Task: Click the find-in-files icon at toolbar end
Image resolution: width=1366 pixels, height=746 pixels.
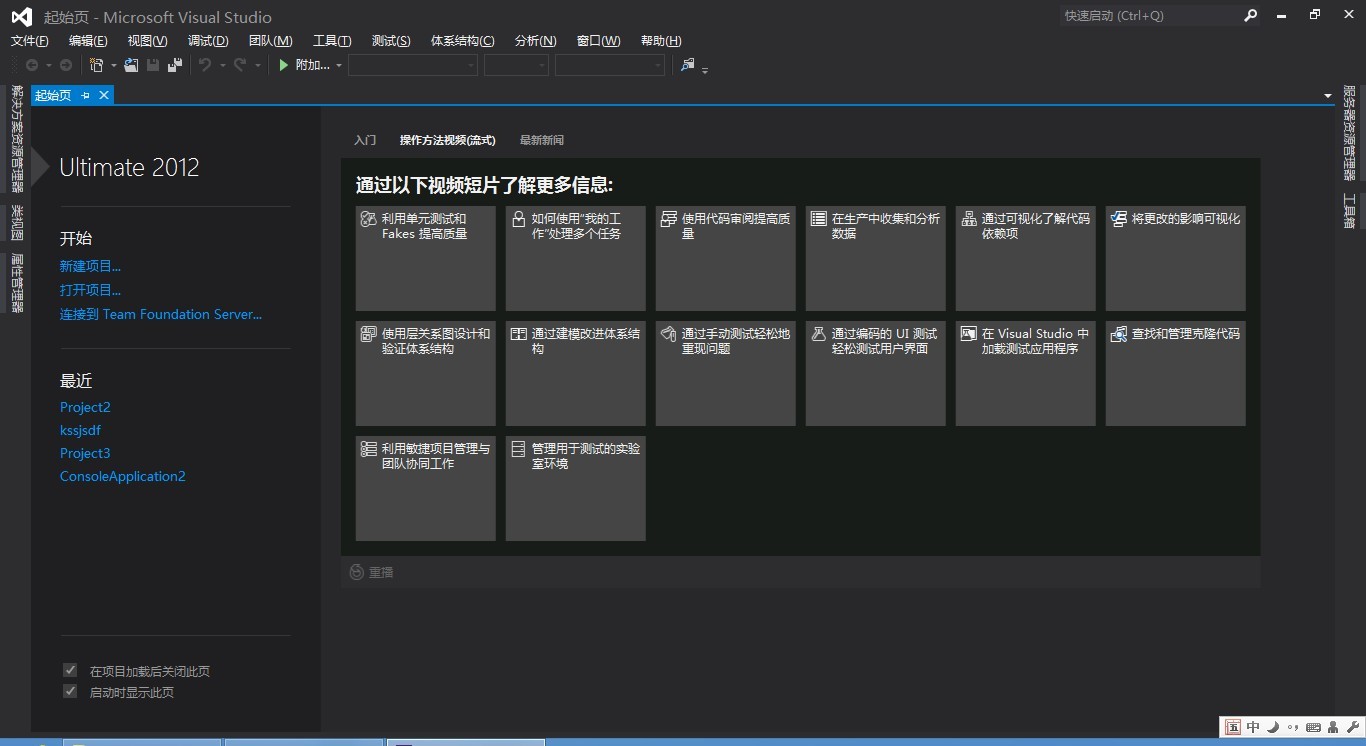Action: [x=687, y=65]
